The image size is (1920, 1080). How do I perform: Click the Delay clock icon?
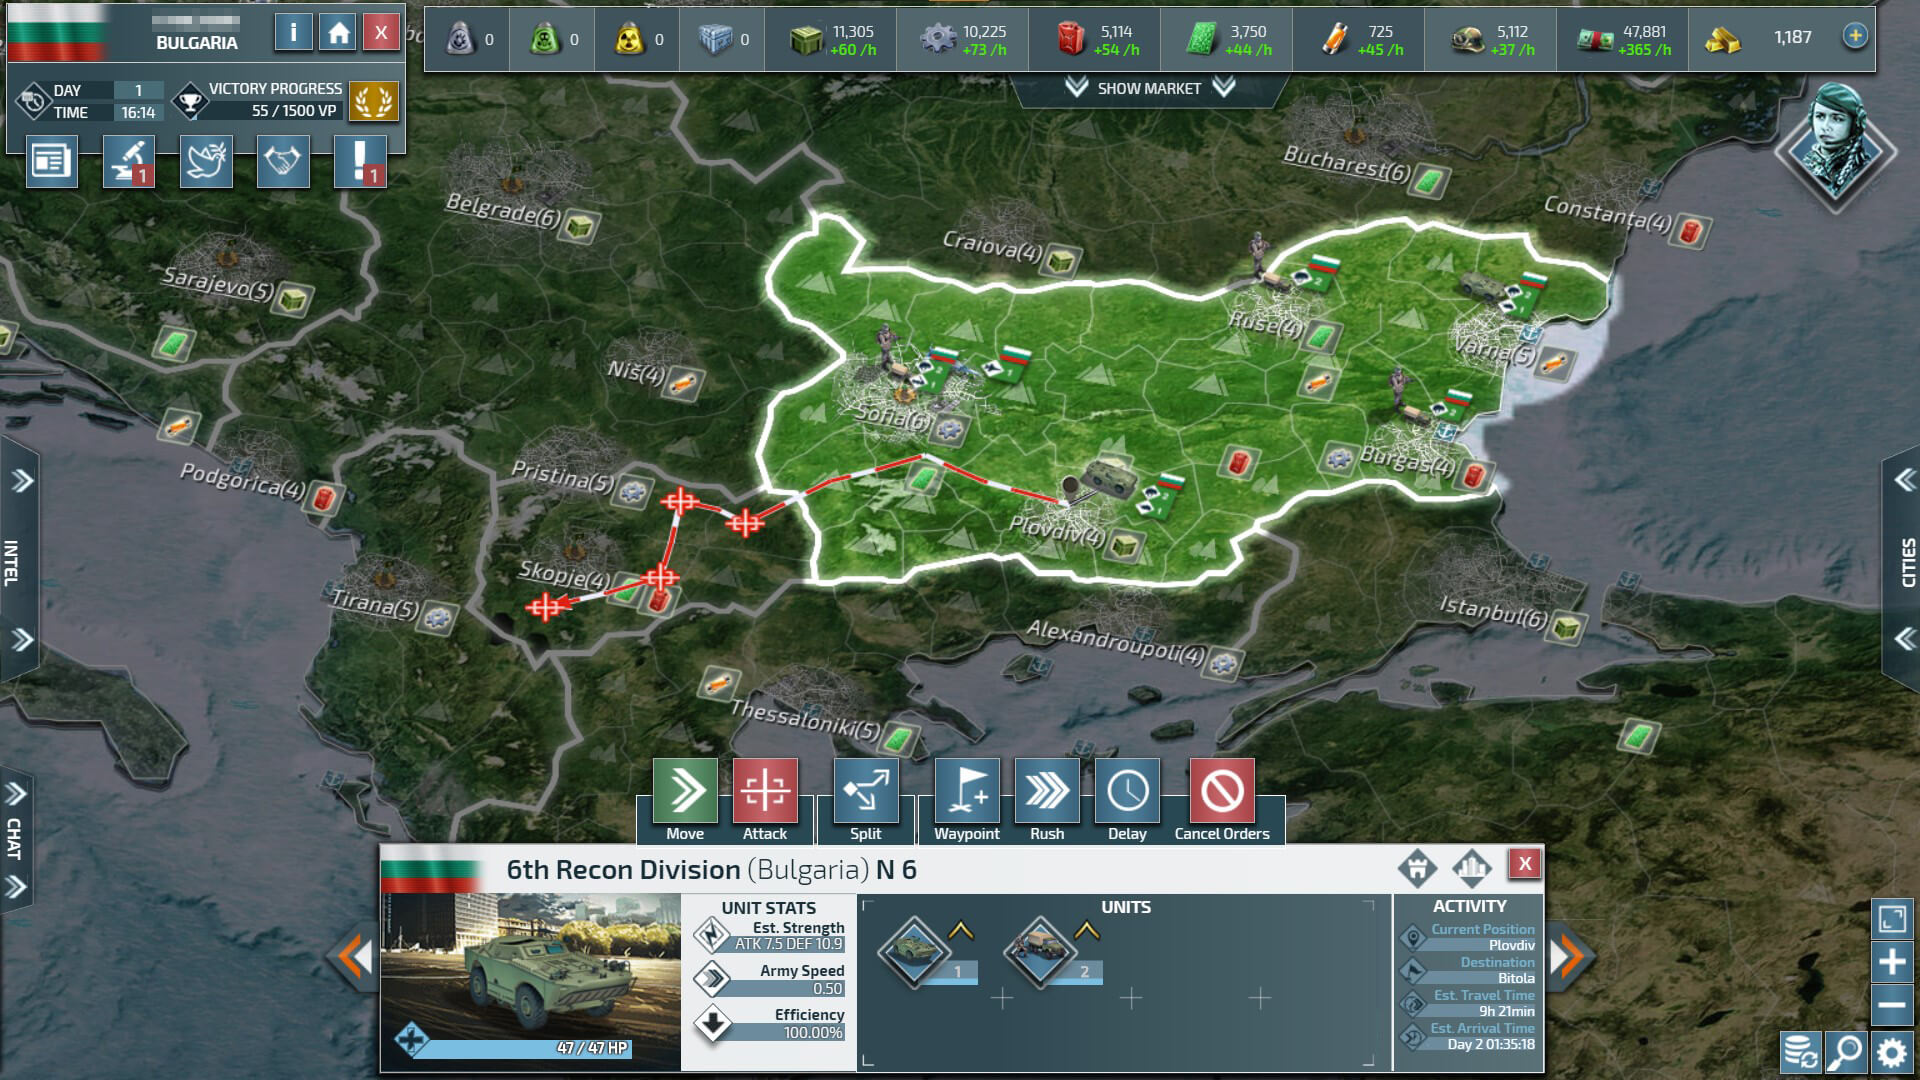[1127, 791]
